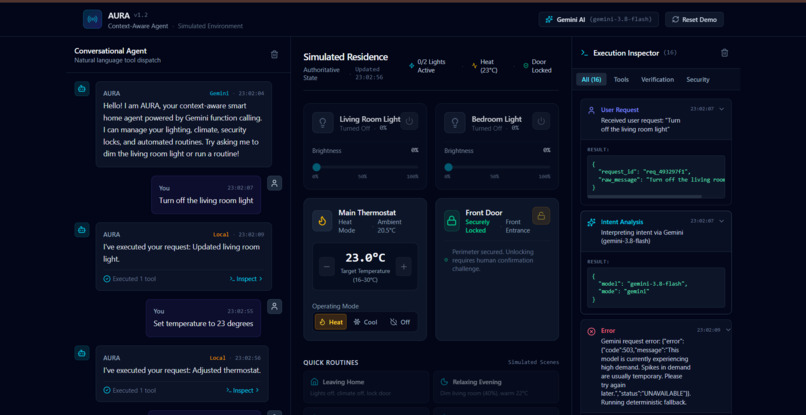Click the Securely Locked status text
The height and width of the screenshot is (415, 806).
[x=478, y=226]
